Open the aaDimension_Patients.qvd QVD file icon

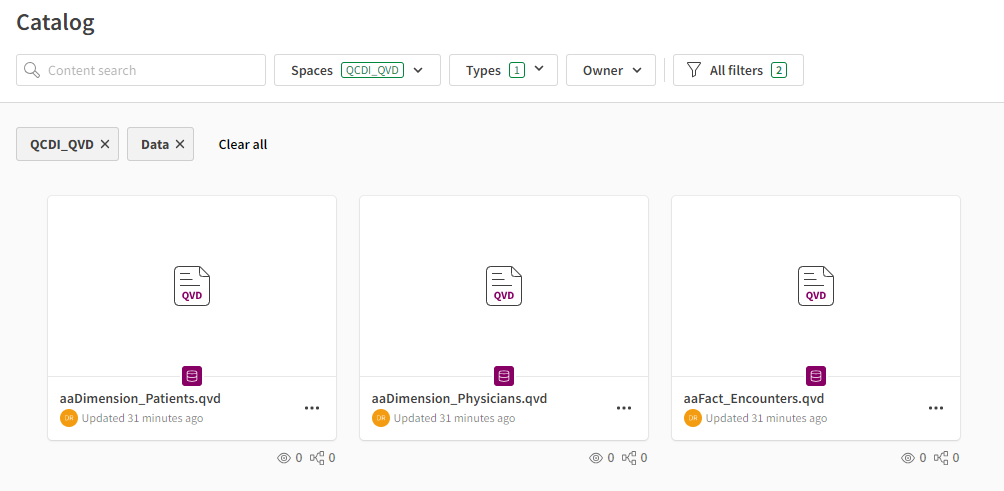coord(192,286)
